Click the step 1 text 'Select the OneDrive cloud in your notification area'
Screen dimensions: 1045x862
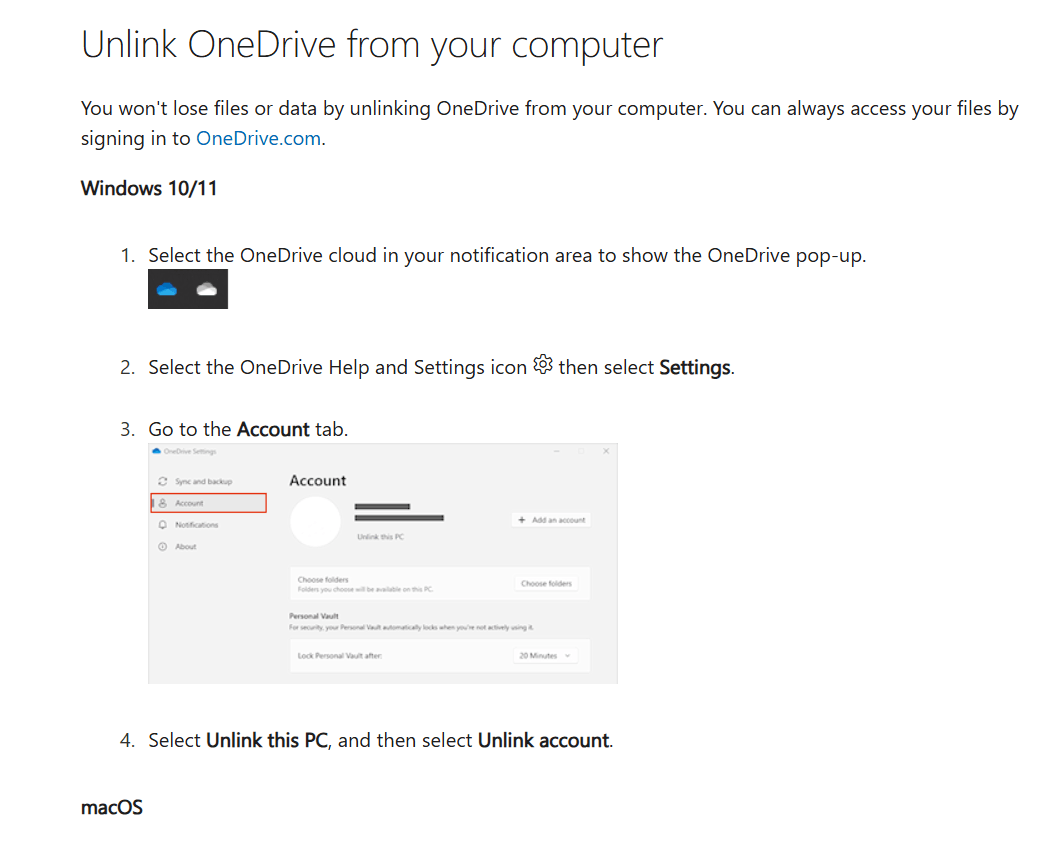[x=370, y=255]
